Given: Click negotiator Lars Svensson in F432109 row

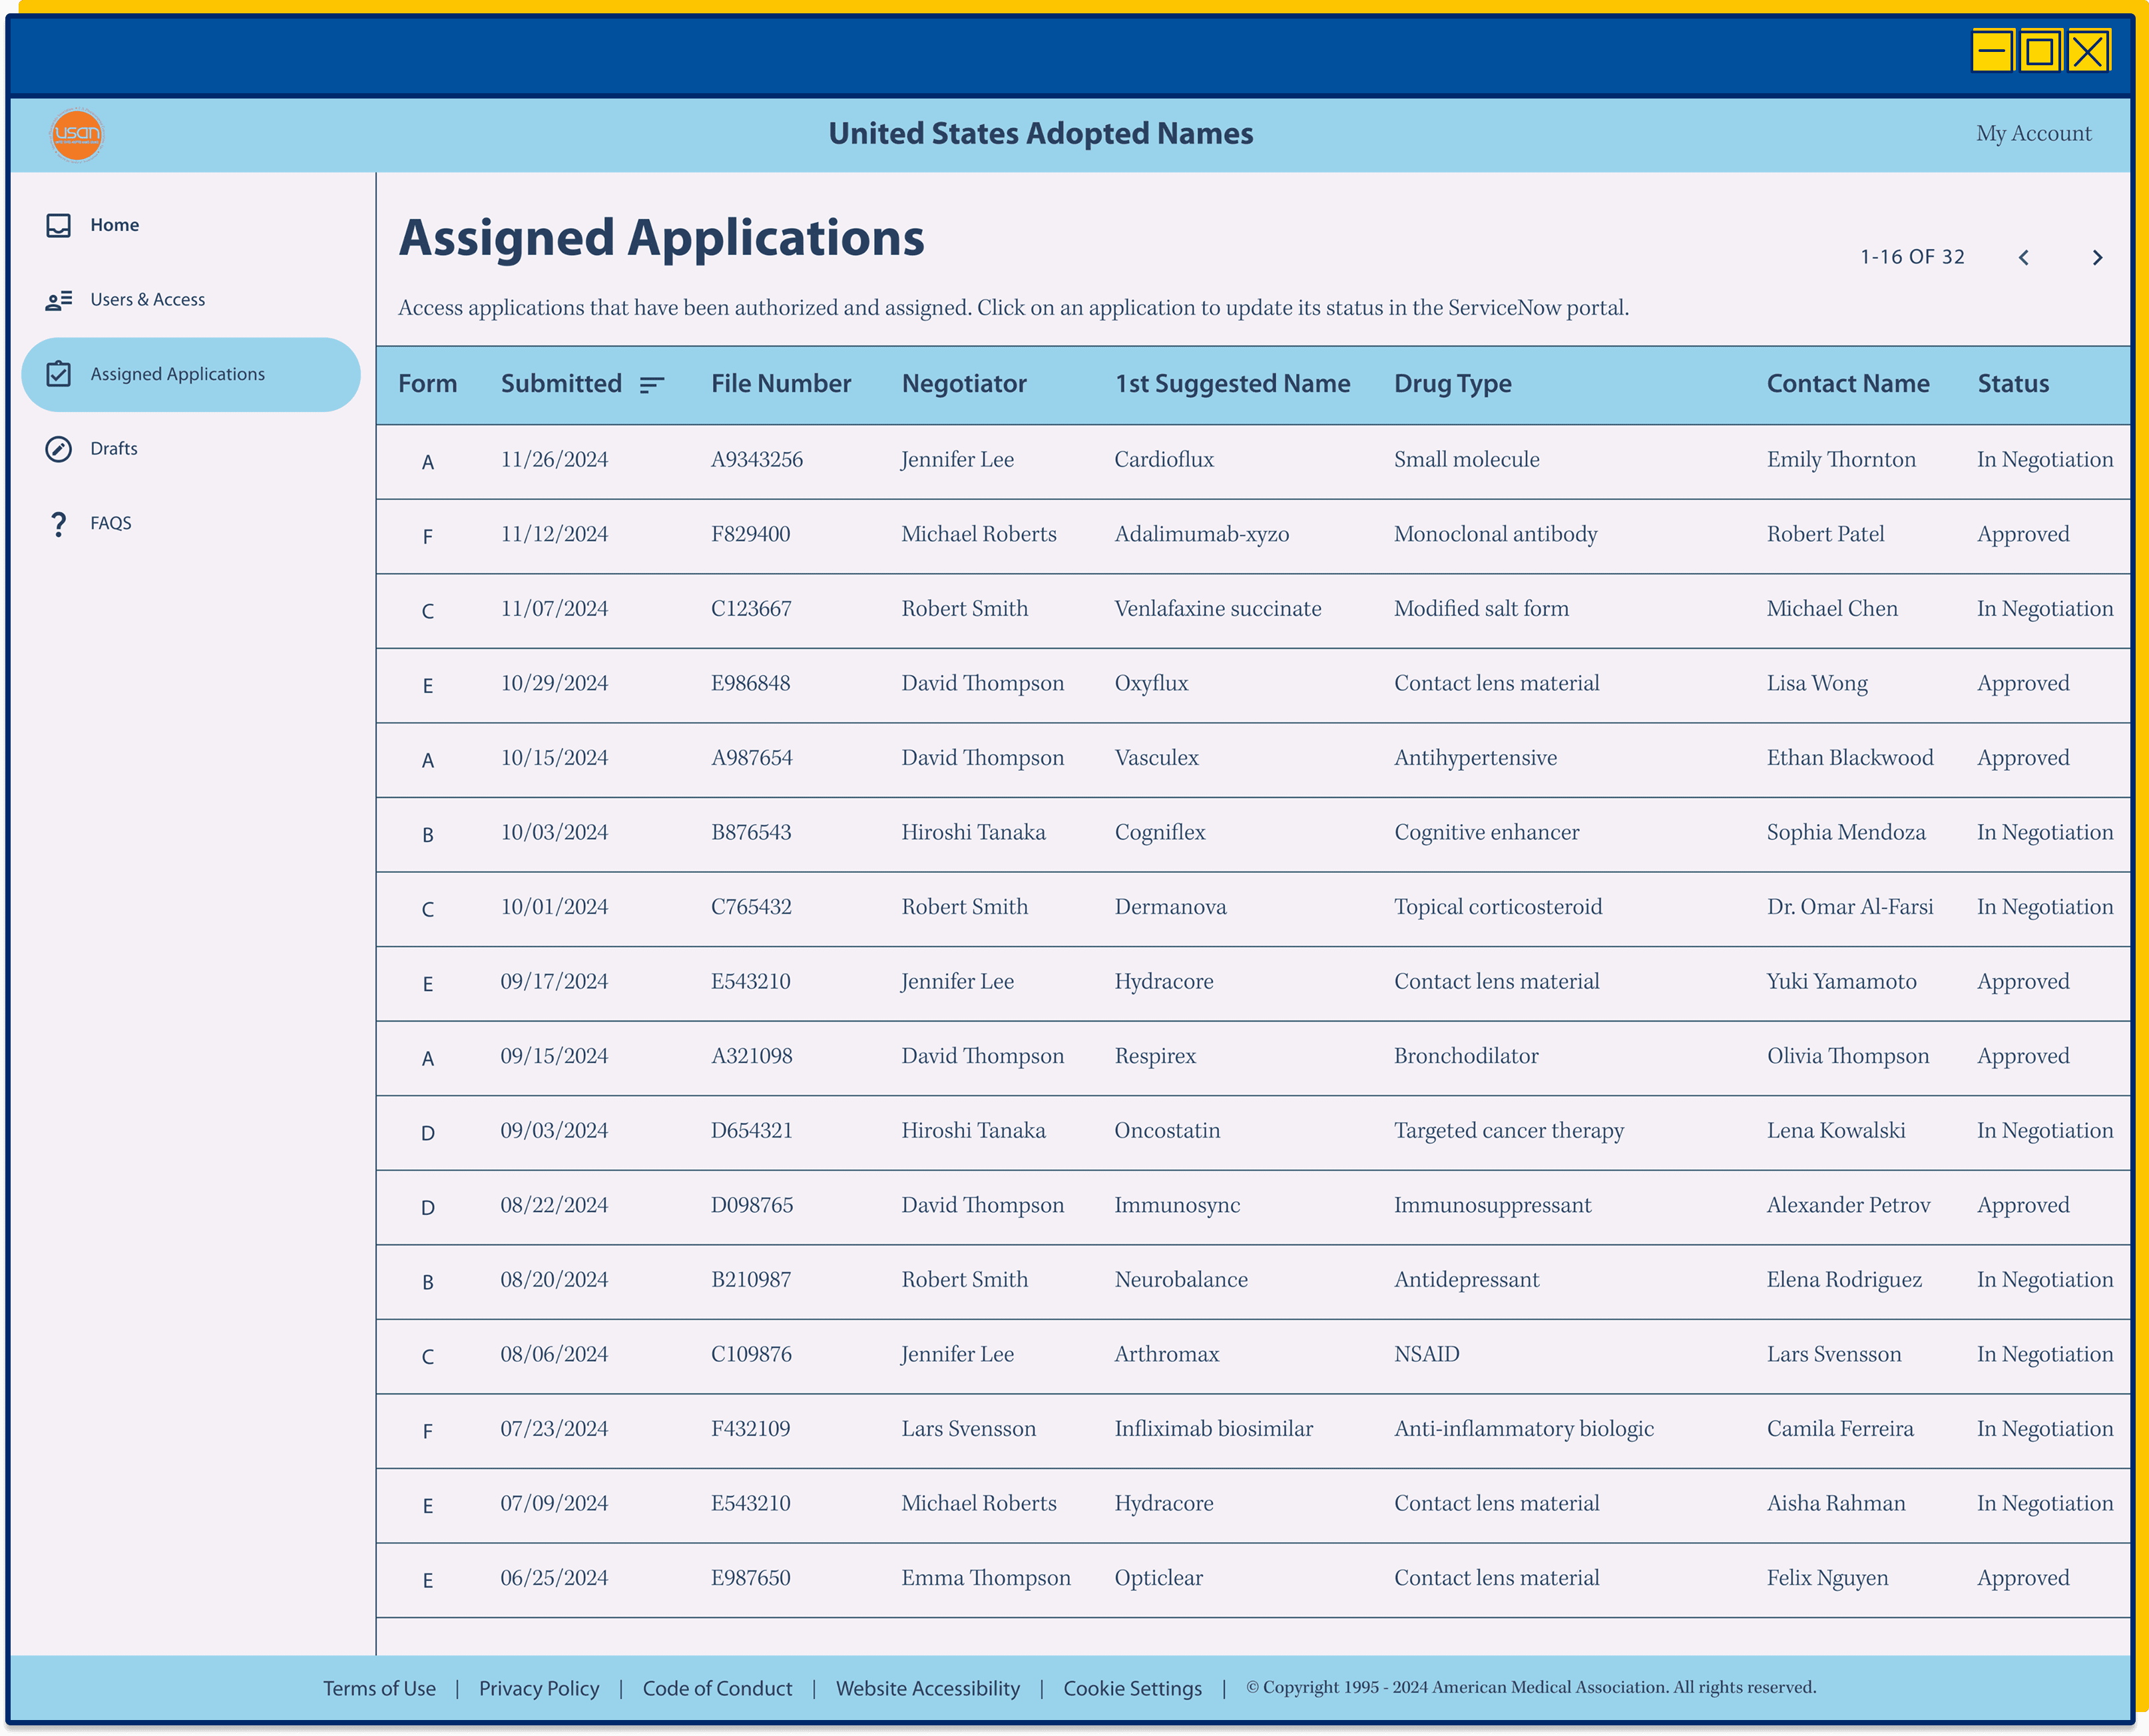Looking at the screenshot, I should 968,1429.
